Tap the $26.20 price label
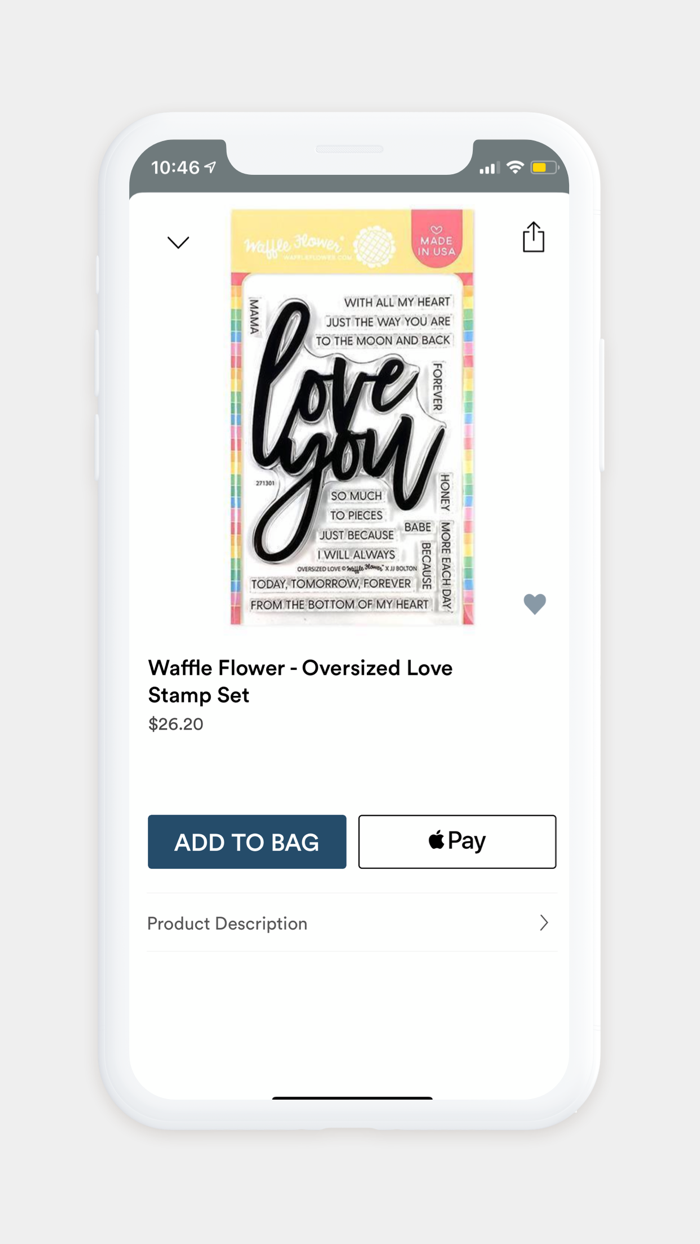This screenshot has height=1244, width=700. pyautogui.click(x=176, y=724)
